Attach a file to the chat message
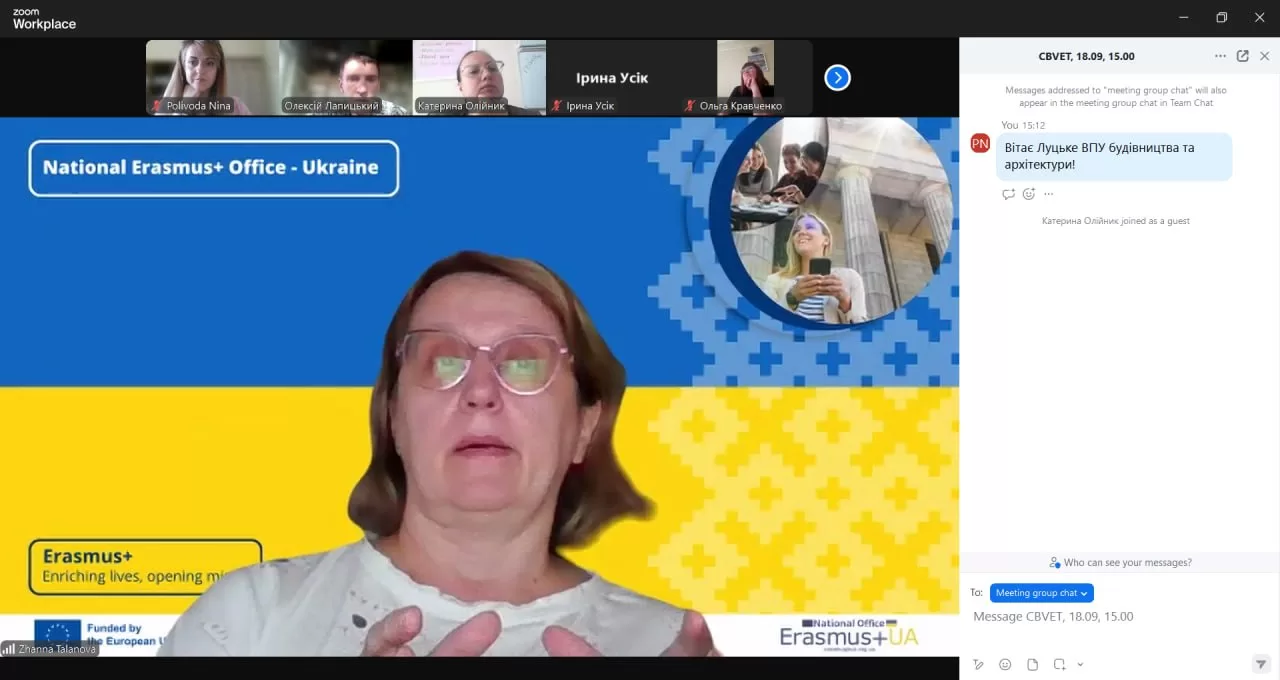This screenshot has width=1280, height=680. (1032, 664)
